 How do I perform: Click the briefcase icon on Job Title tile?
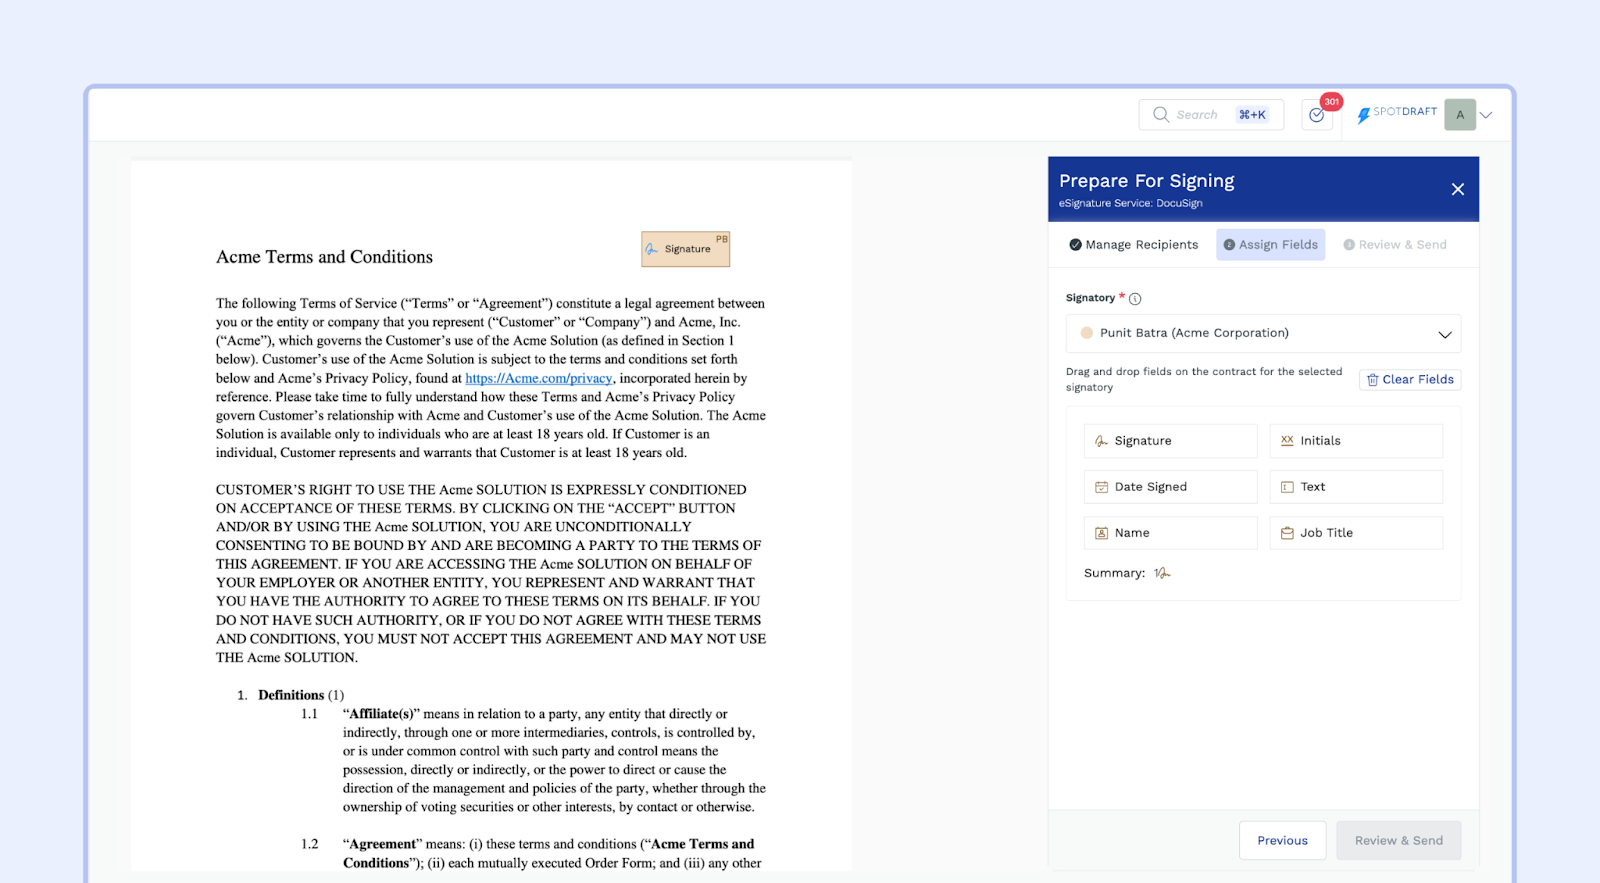click(1287, 533)
